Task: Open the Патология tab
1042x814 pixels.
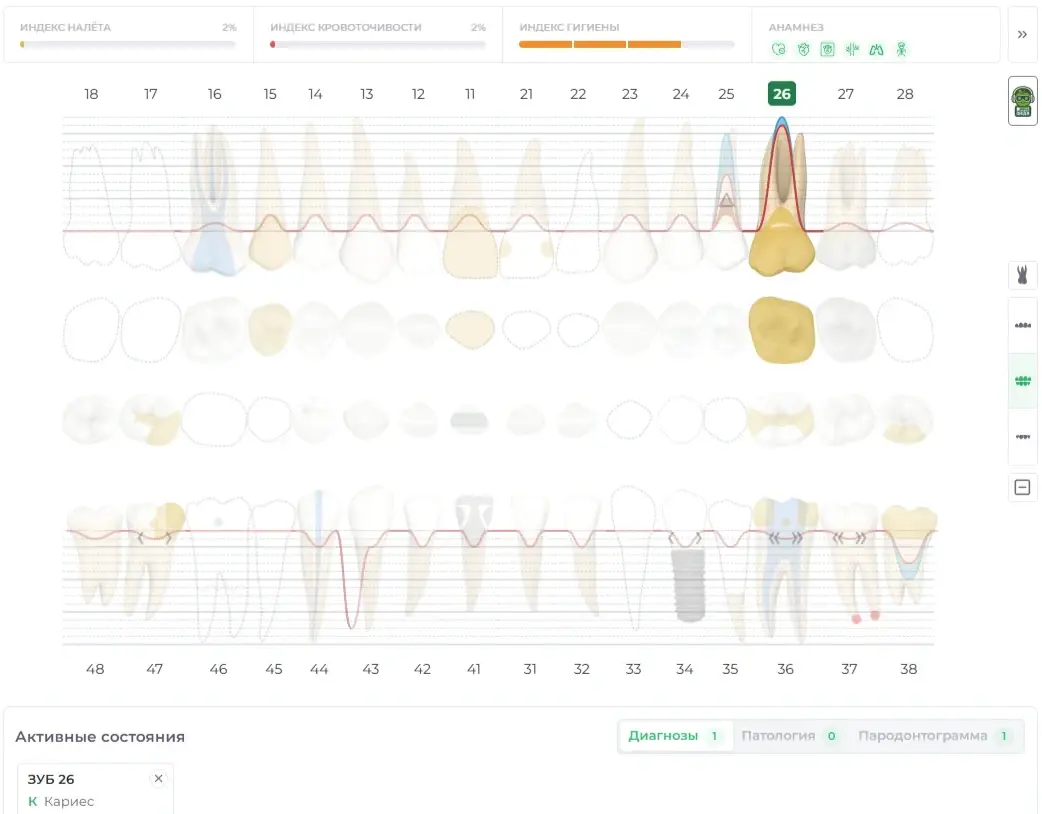Action: 790,736
